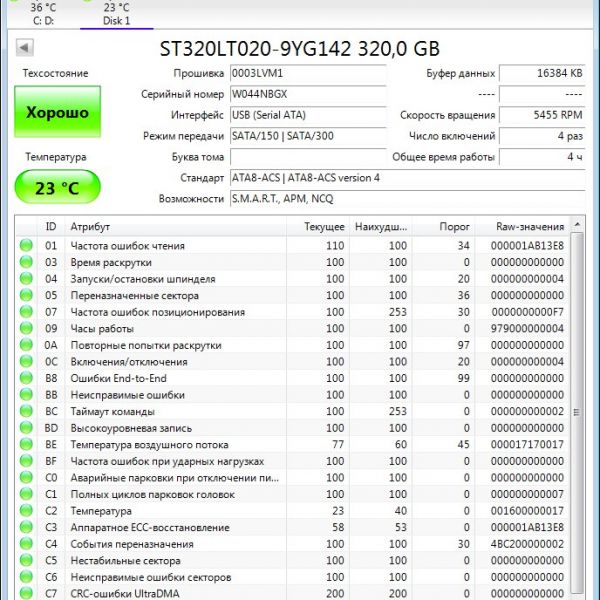Click status icon for Включения/отключения
Viewport: 600px width, 600px height.
point(26,361)
